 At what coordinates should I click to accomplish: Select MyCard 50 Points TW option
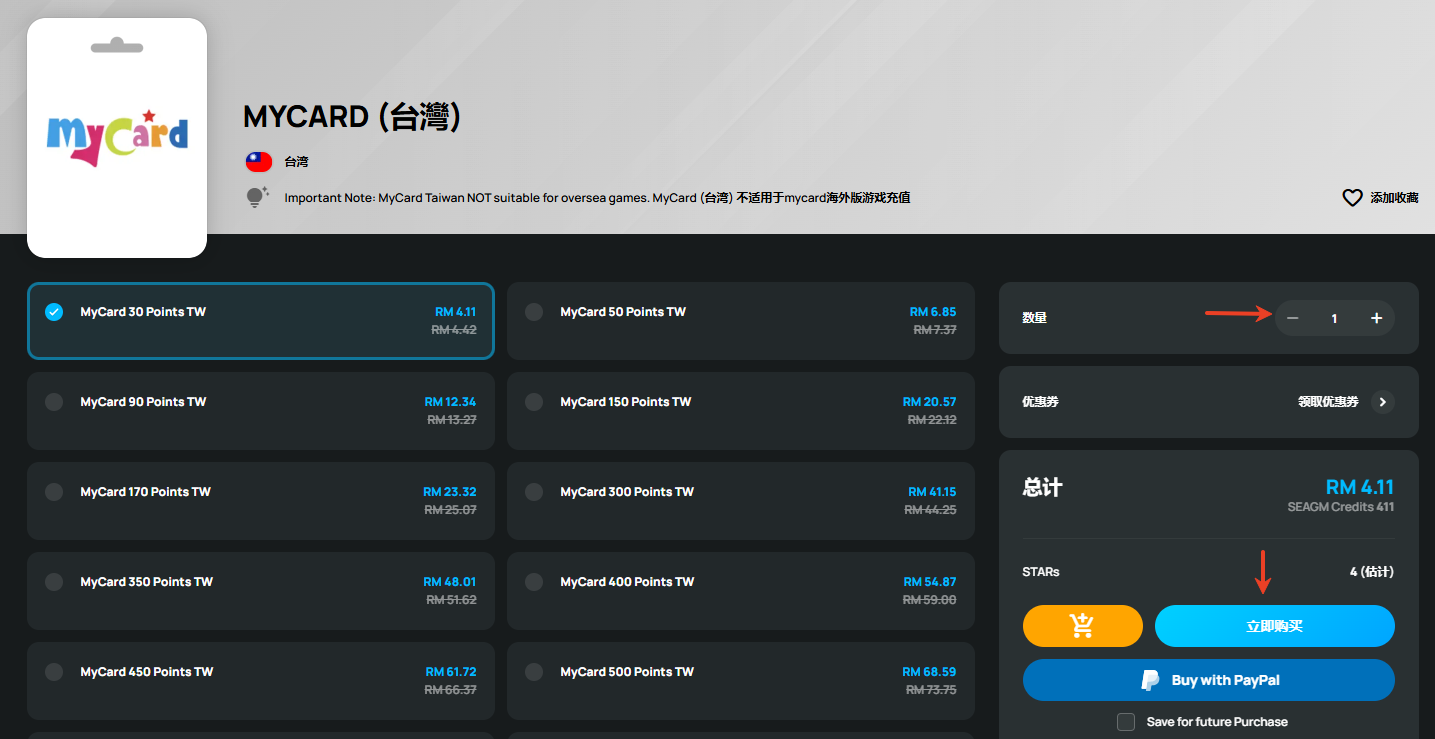pos(741,321)
